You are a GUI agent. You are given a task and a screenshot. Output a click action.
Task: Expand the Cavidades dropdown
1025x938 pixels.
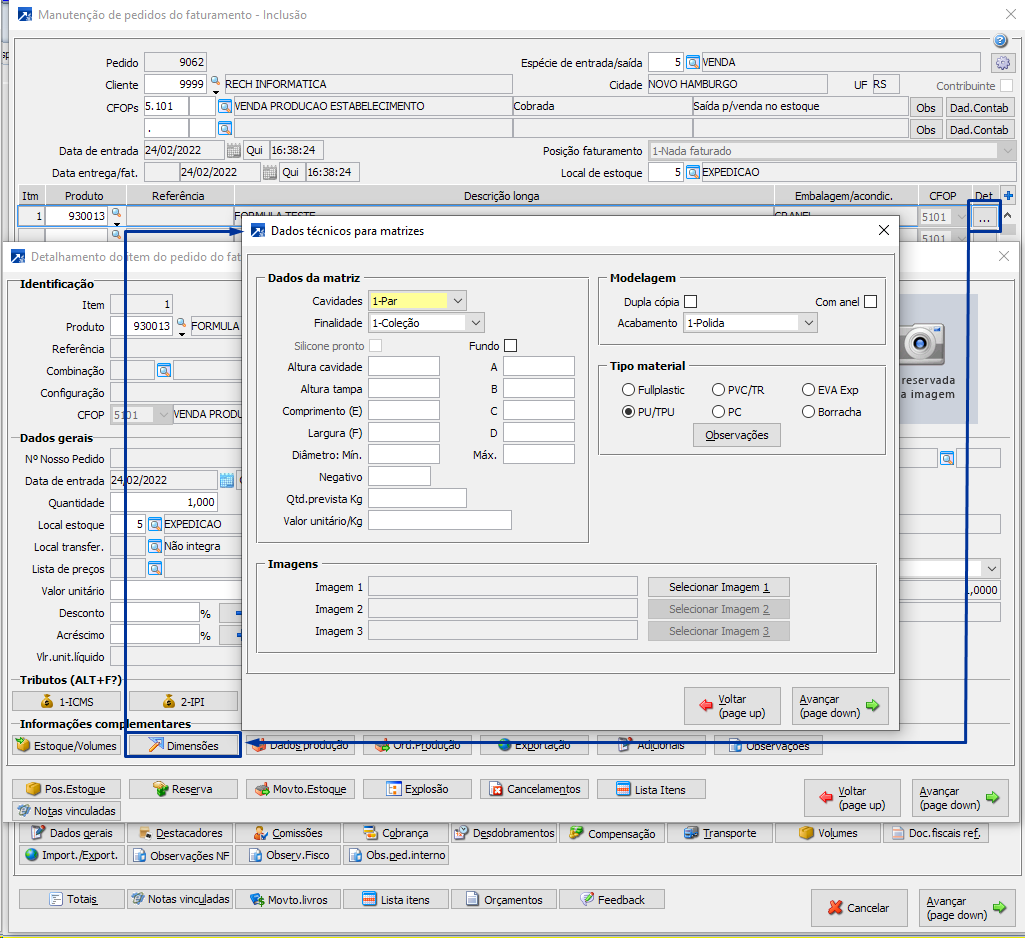point(458,300)
